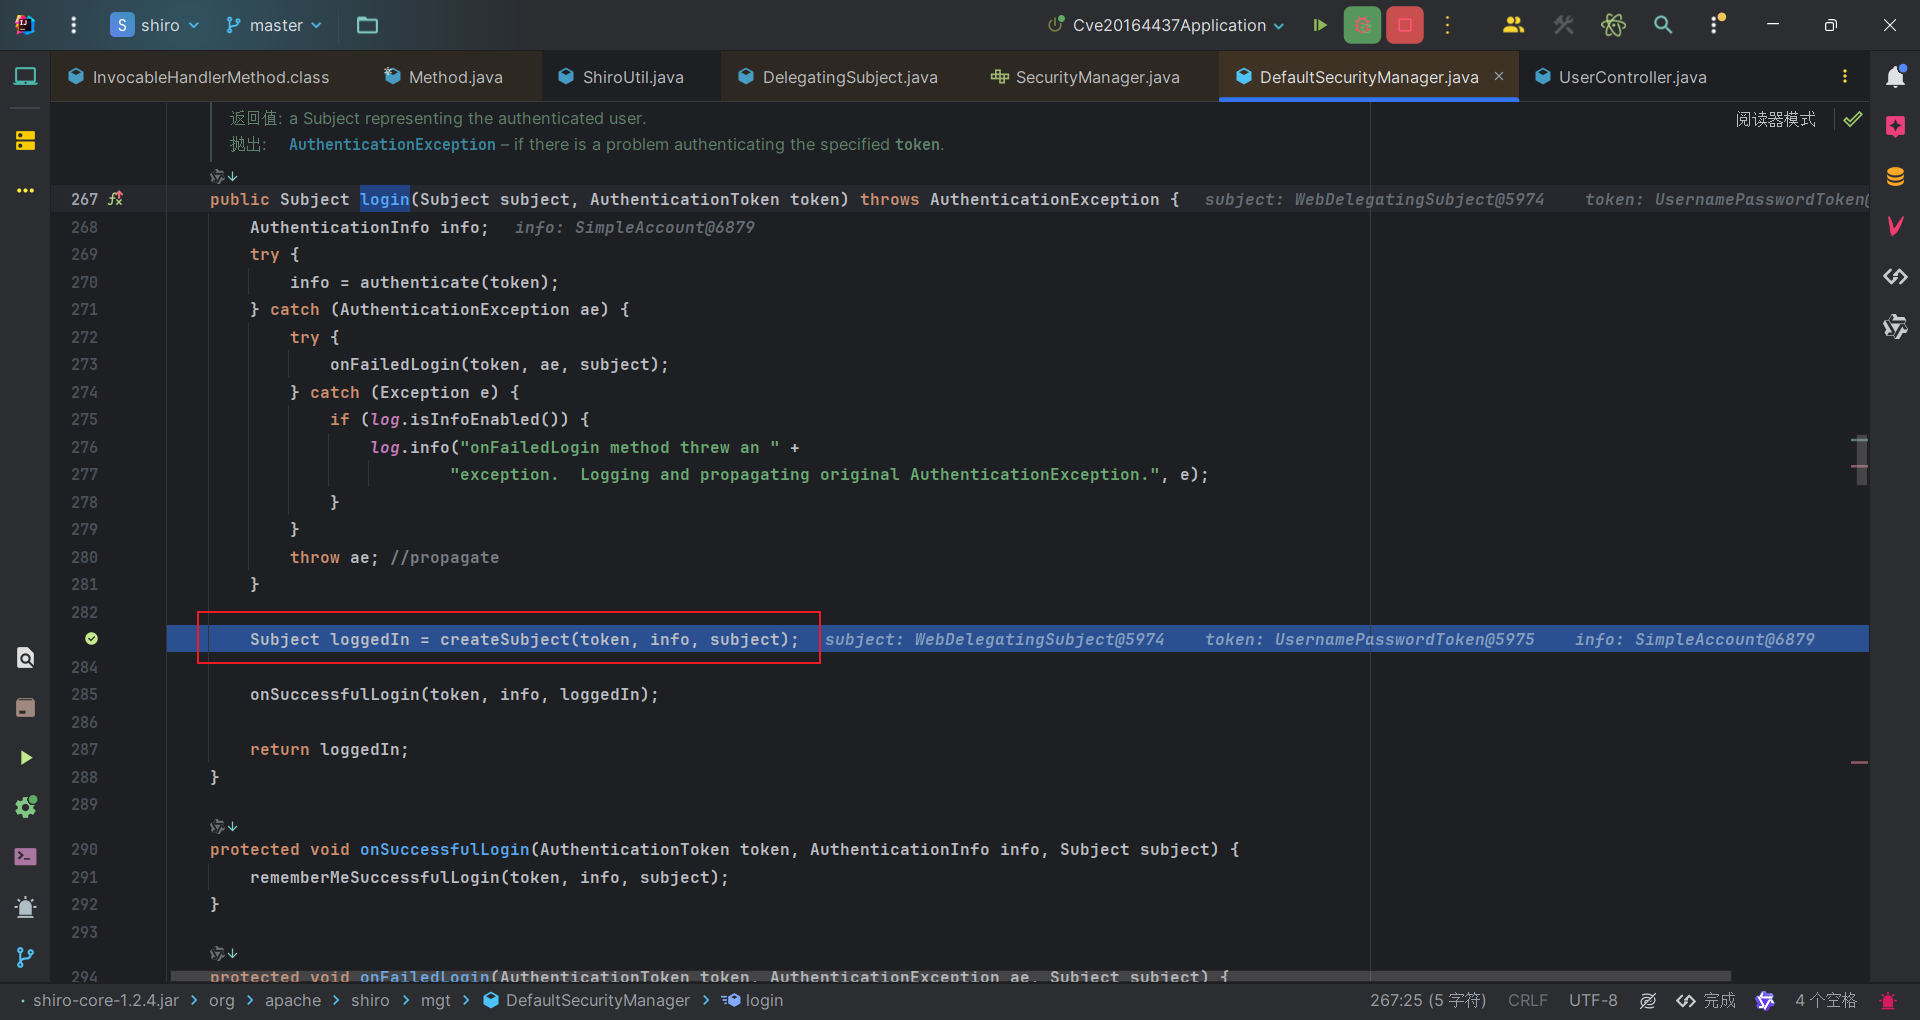Switch to SecurityManager.java tab
The image size is (1920, 1020).
click(x=1085, y=77)
